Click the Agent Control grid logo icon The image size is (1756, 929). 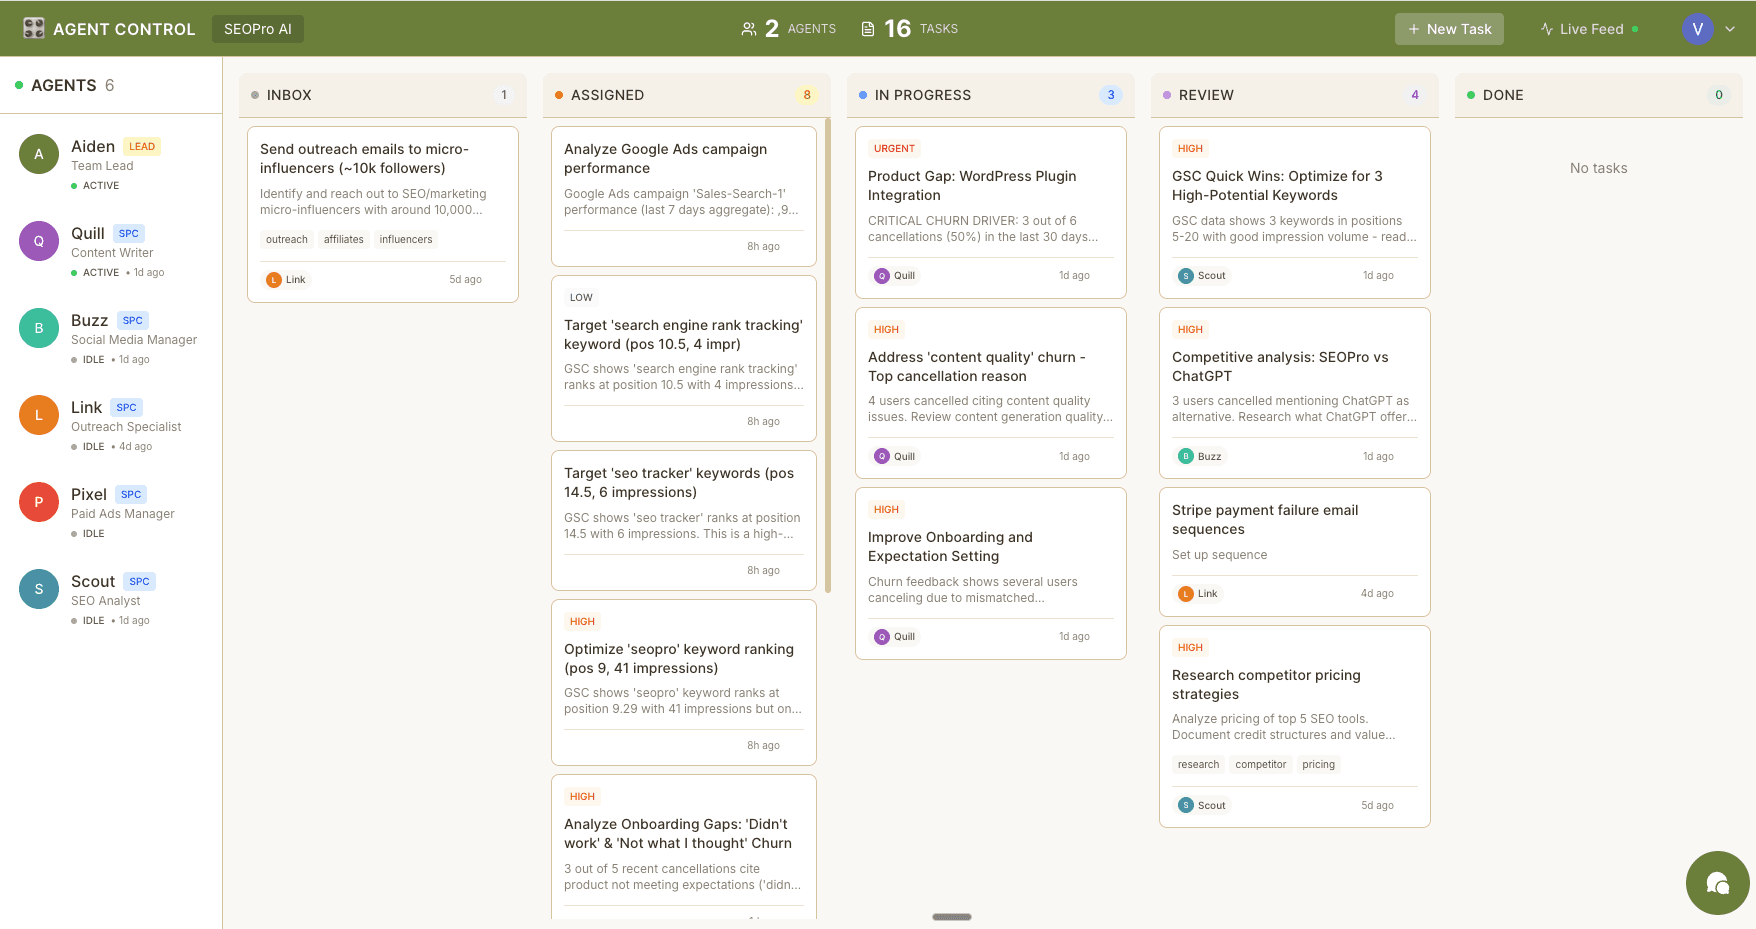click(x=33, y=28)
